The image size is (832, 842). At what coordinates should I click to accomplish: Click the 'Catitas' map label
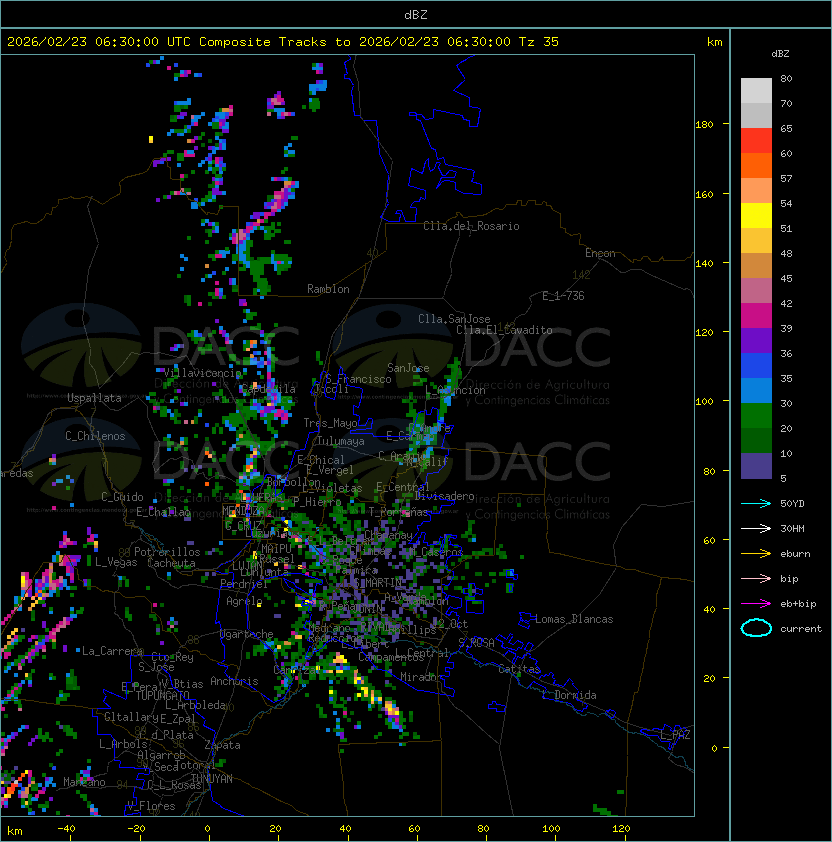coord(519,669)
